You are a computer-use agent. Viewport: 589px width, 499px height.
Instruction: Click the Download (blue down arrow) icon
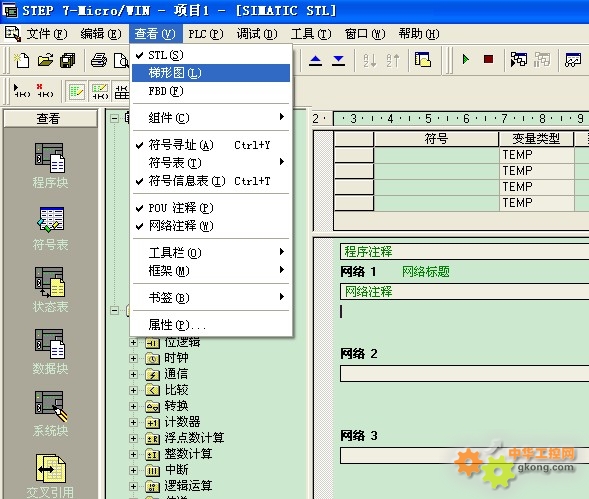(338, 60)
